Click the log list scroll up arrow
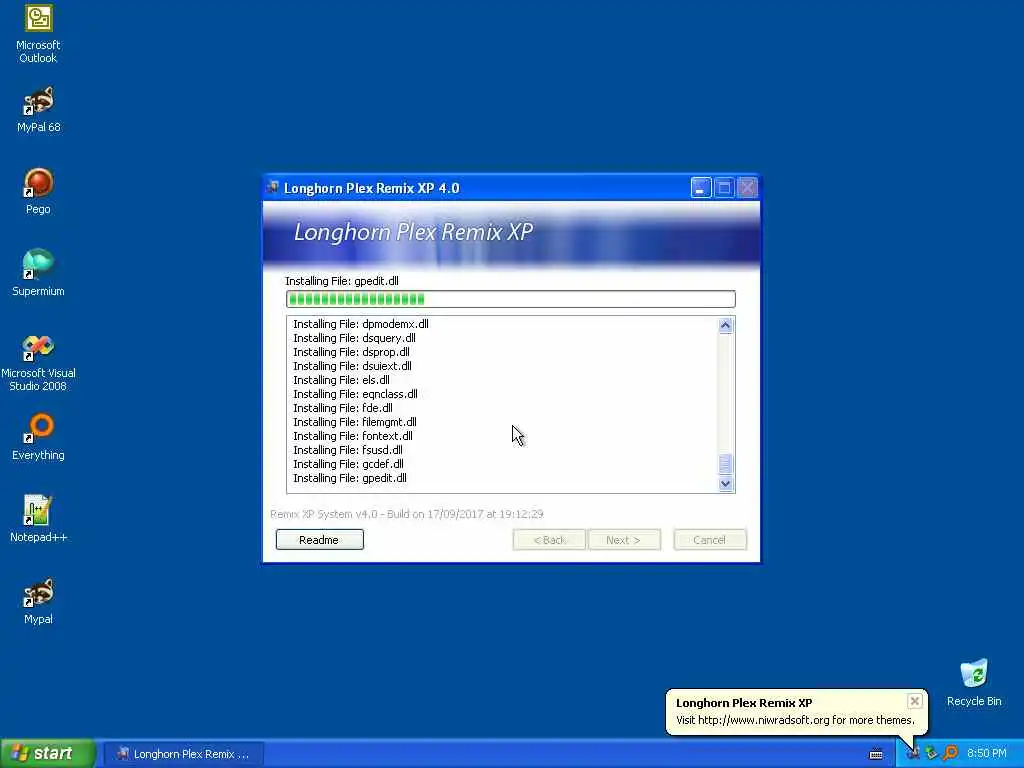This screenshot has width=1024, height=768. click(x=725, y=325)
